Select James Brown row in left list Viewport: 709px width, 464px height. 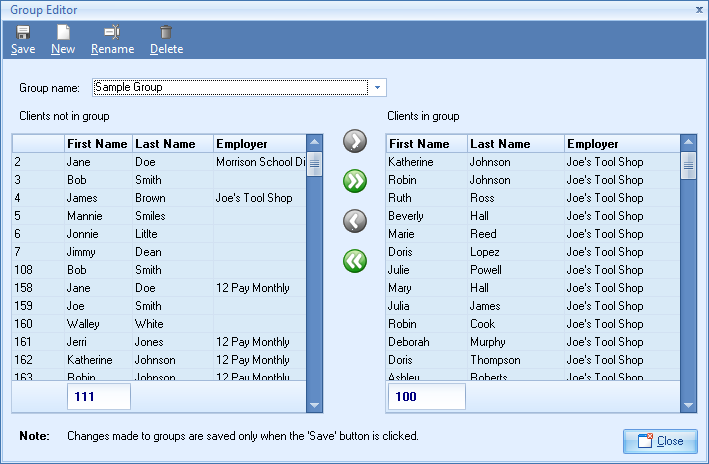point(160,198)
